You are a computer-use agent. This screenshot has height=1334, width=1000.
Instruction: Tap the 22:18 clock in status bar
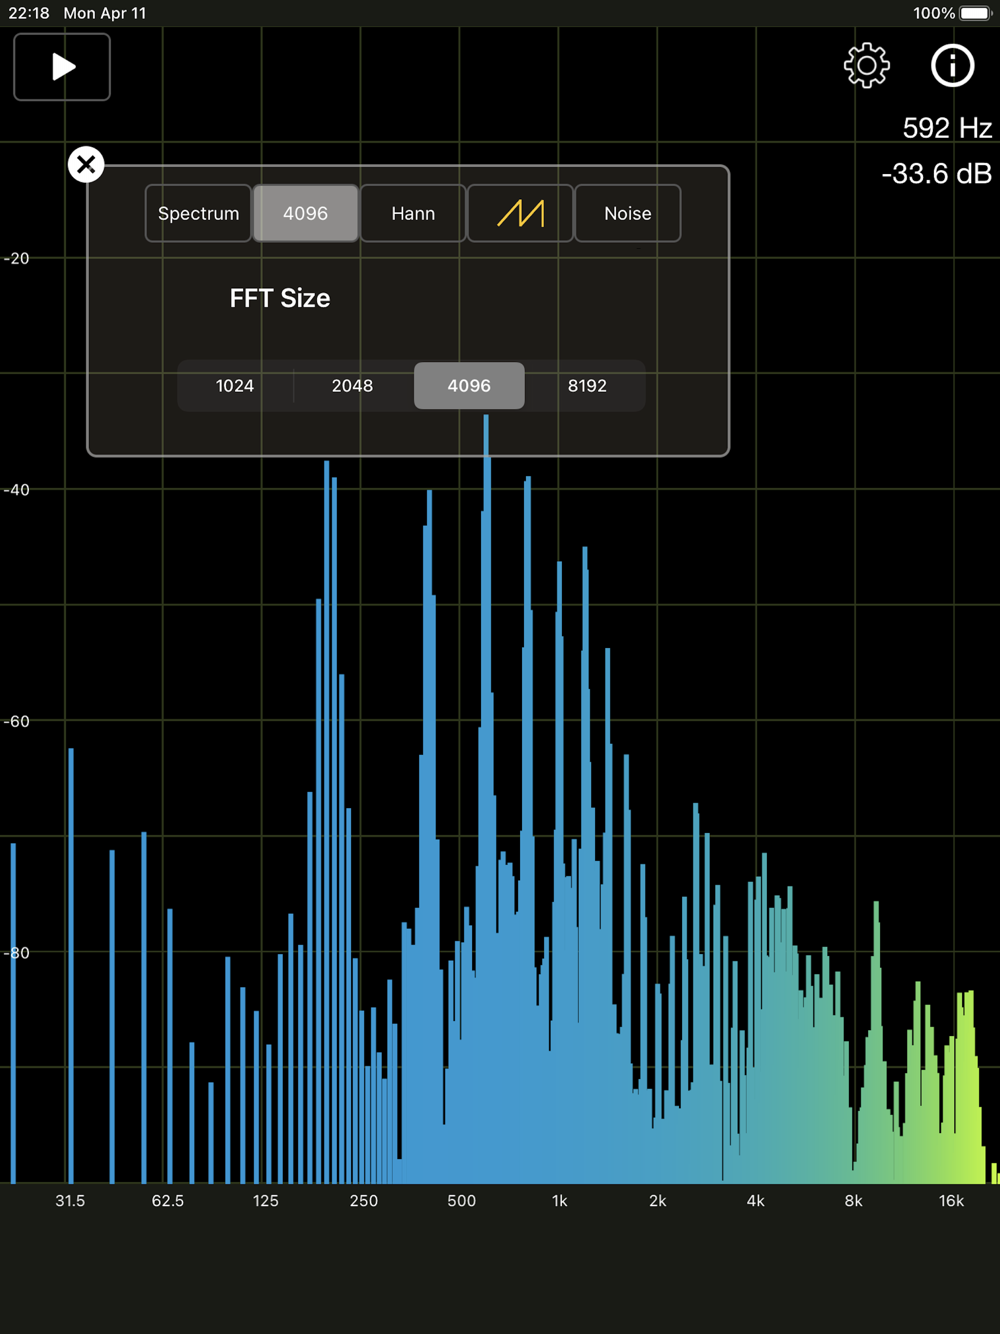29,13
